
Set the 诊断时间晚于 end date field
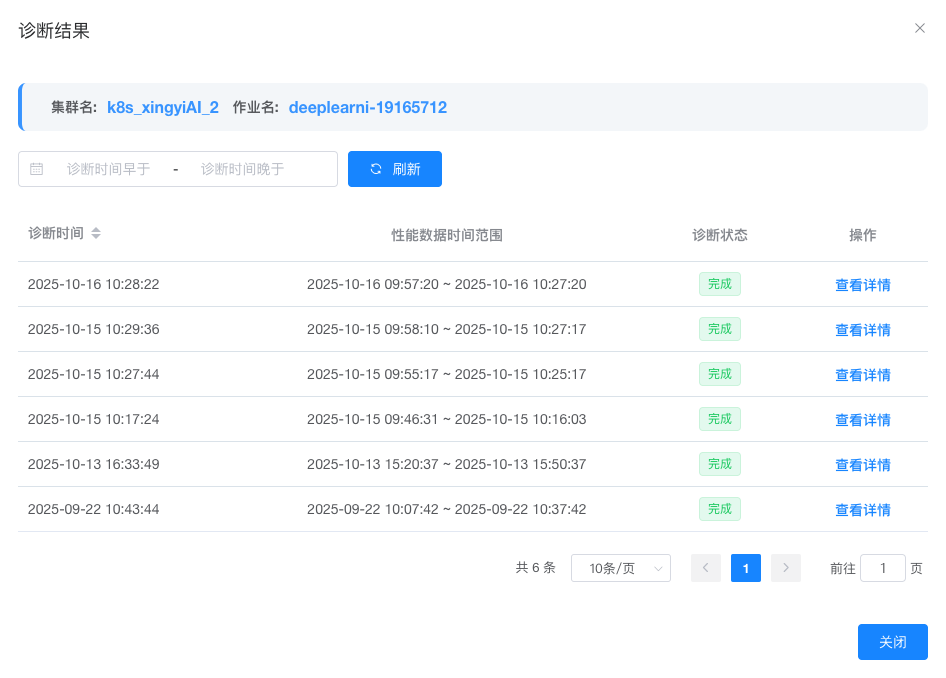pyautogui.click(x=243, y=169)
